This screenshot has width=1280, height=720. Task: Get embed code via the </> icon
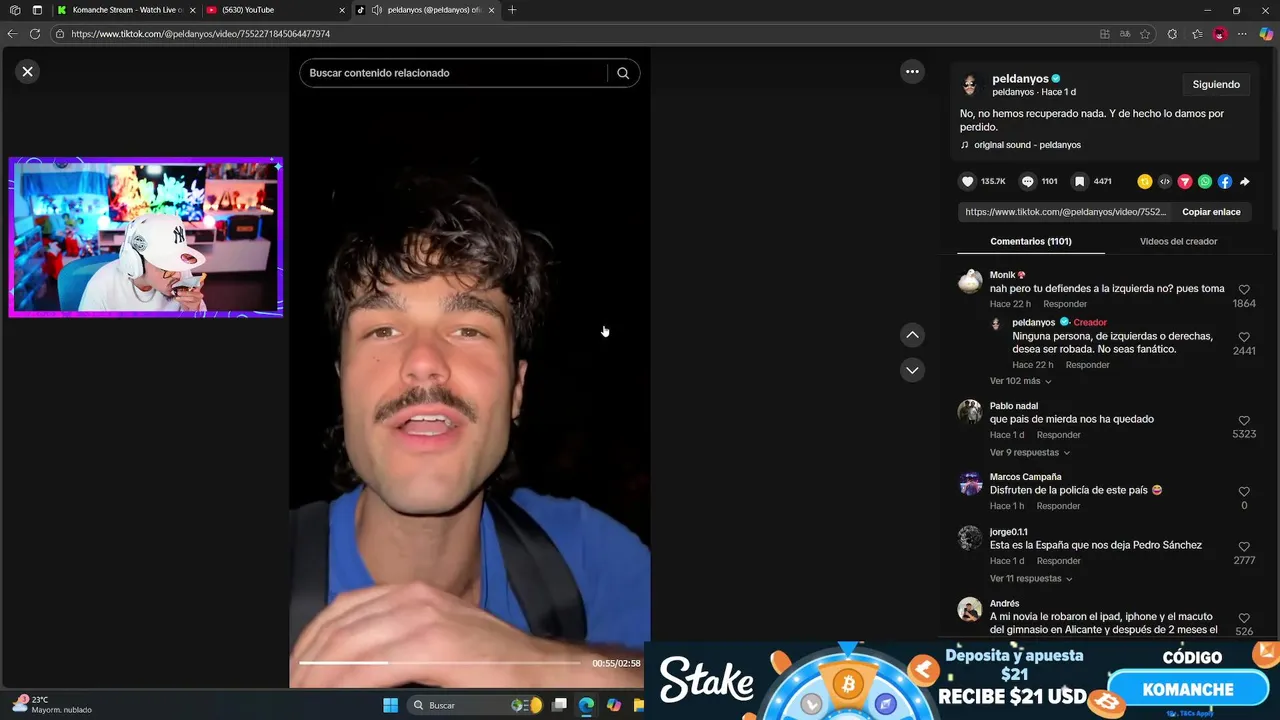point(1165,182)
